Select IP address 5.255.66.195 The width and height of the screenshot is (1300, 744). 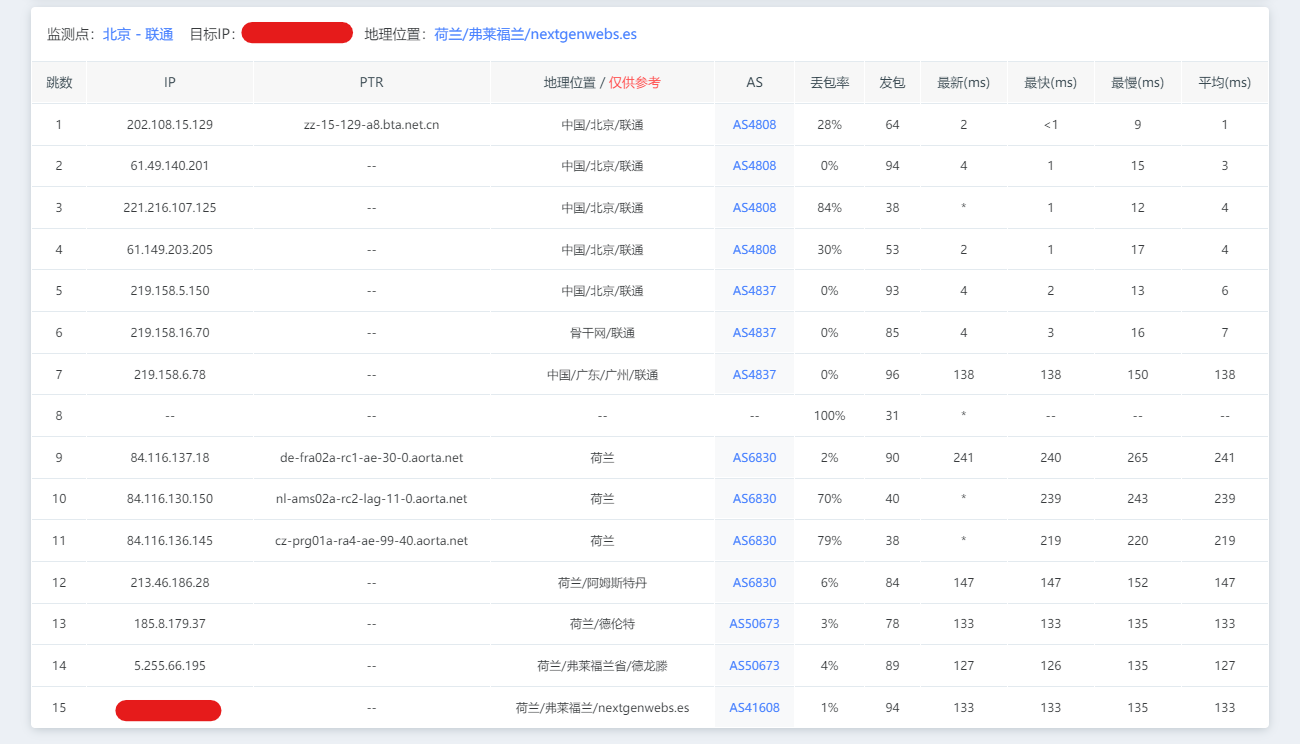pyautogui.click(x=170, y=666)
